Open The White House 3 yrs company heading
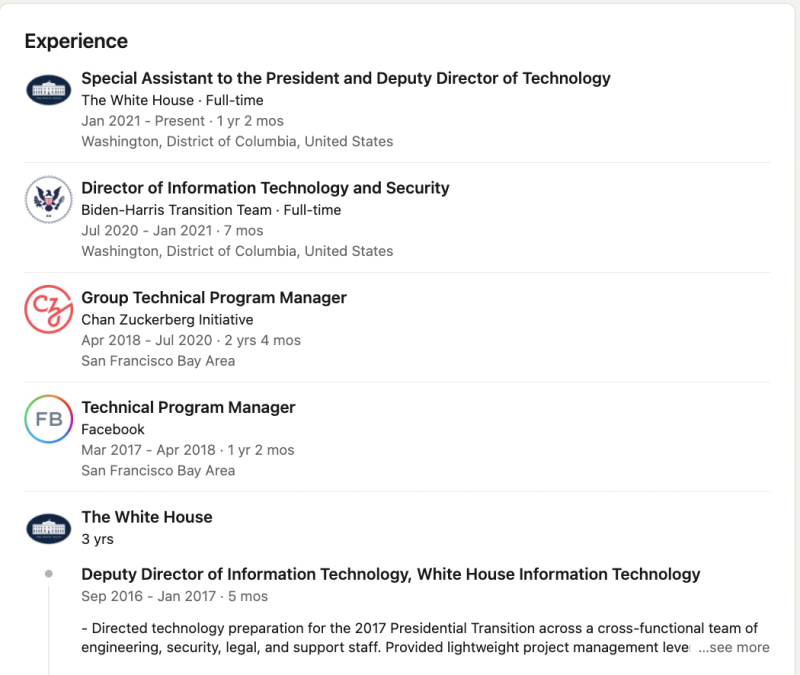This screenshot has height=675, width=800. pyautogui.click(x=147, y=517)
